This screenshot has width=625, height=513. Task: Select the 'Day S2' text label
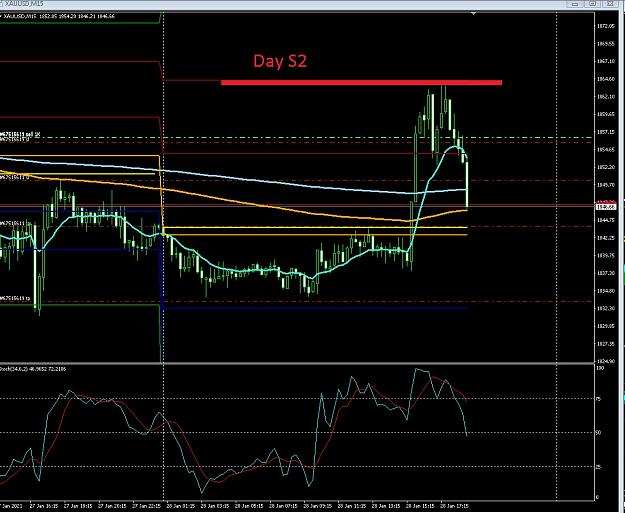click(x=280, y=61)
